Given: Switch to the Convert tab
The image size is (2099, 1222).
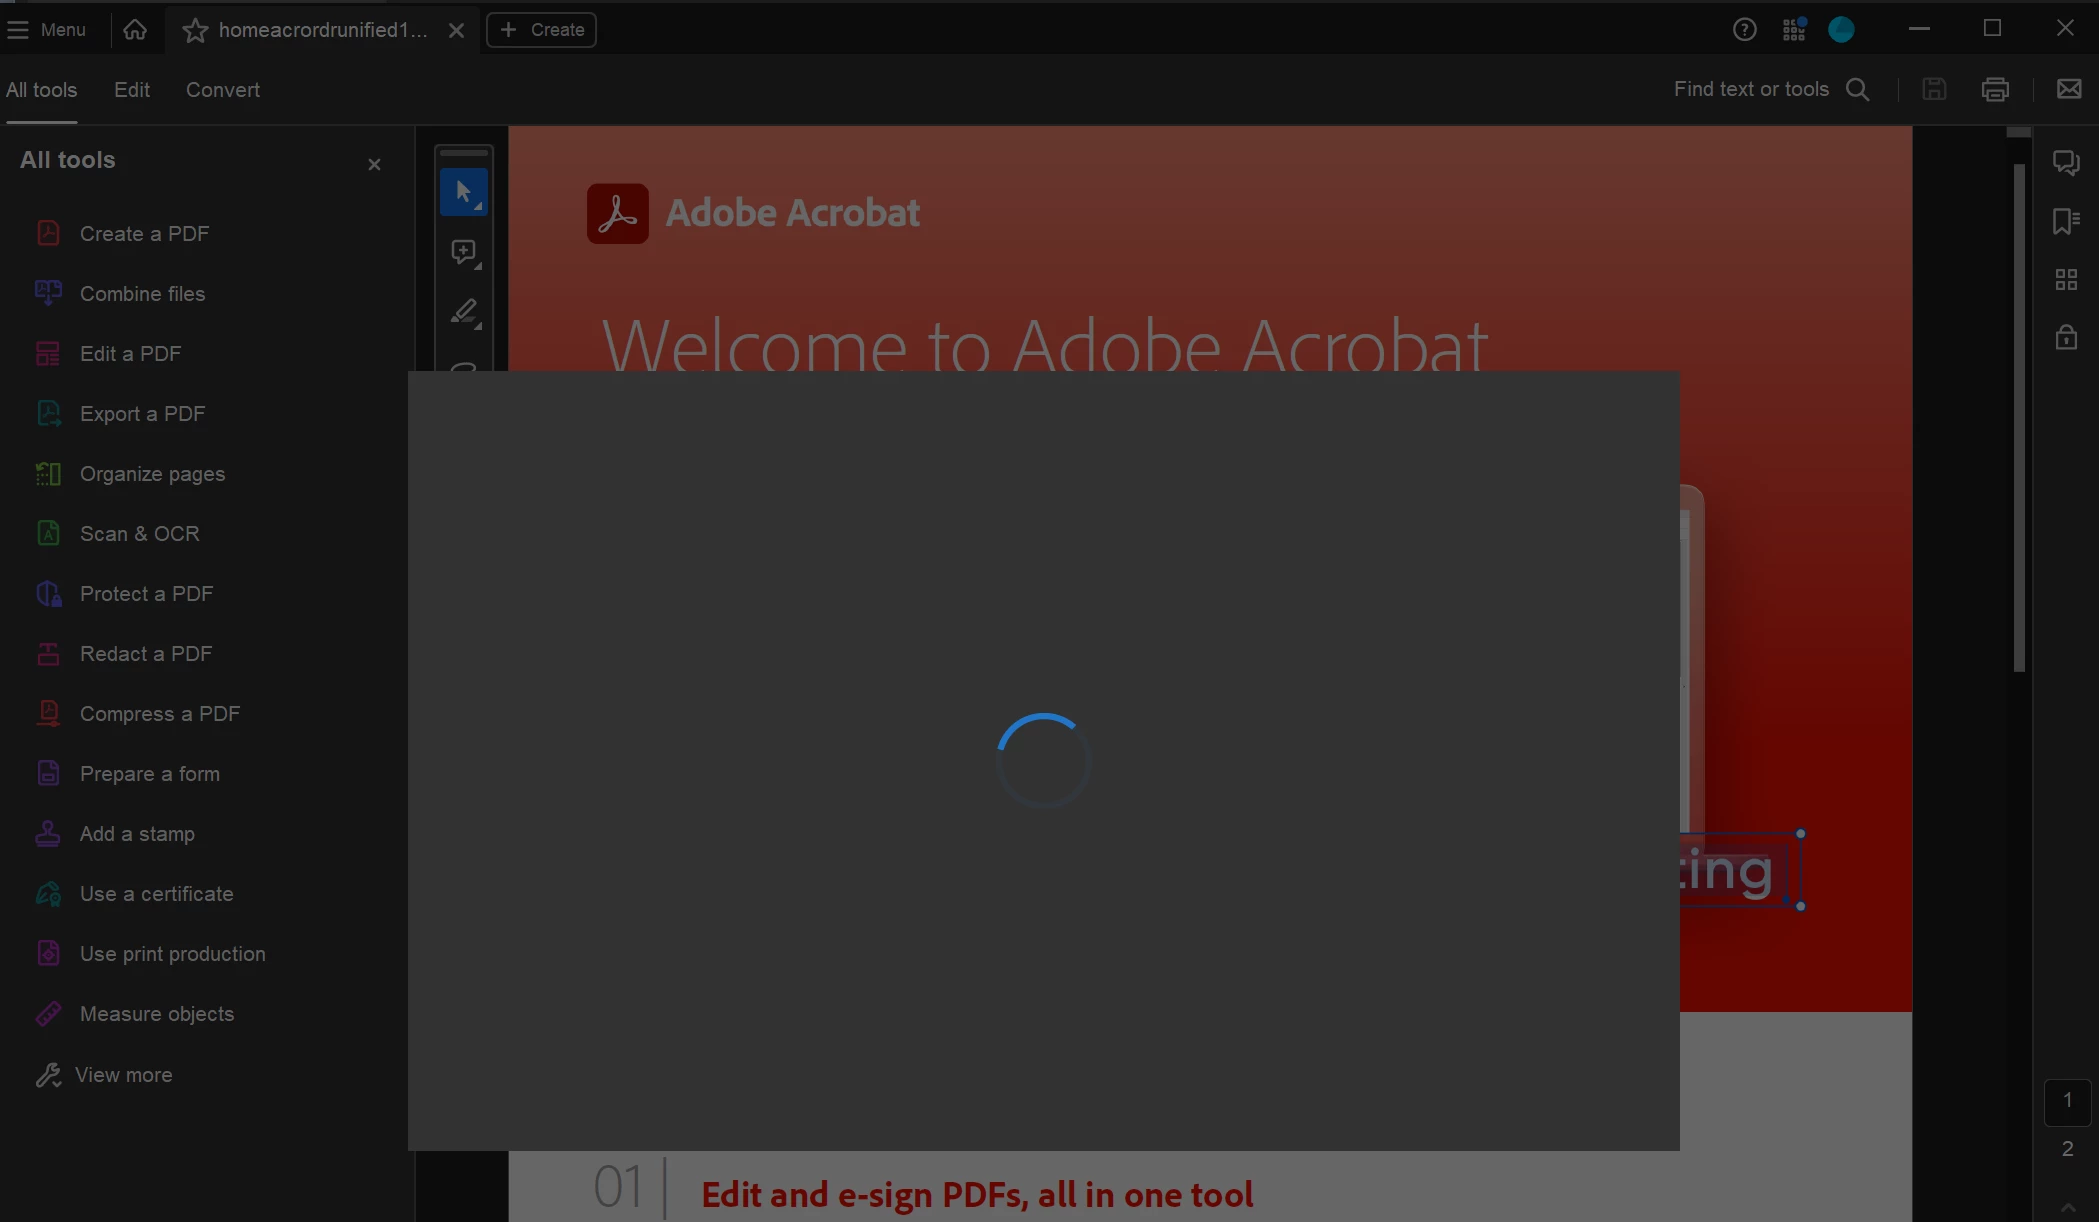Looking at the screenshot, I should pyautogui.click(x=222, y=90).
